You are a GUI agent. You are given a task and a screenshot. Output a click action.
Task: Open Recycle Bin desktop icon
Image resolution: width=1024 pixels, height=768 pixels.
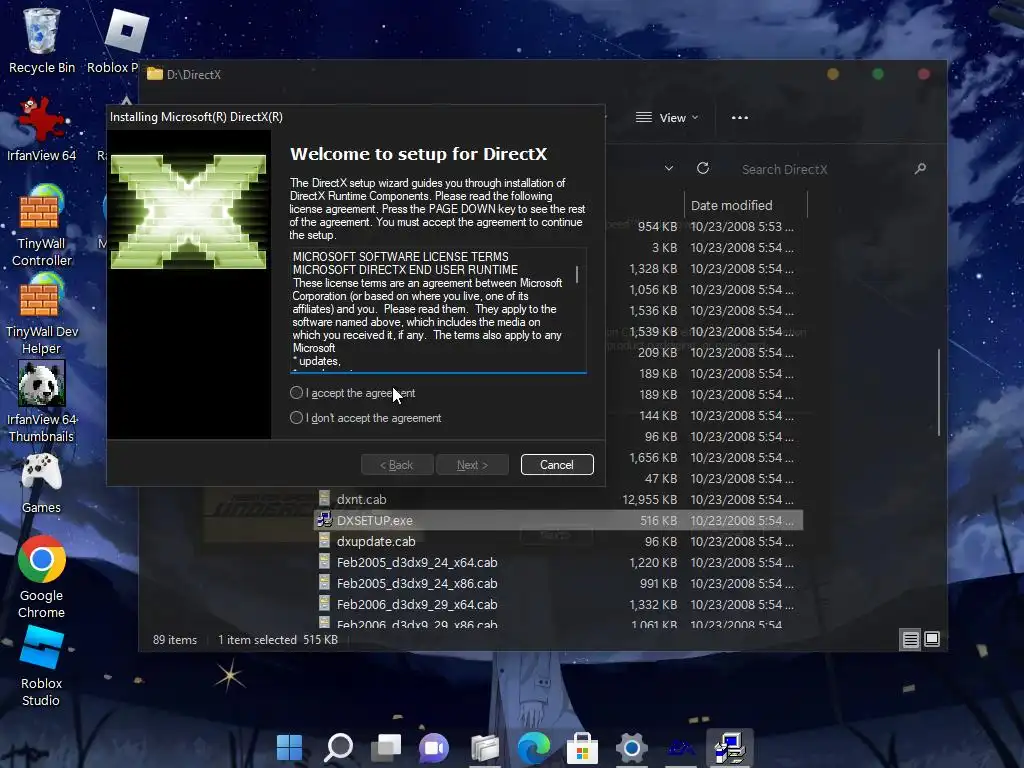click(x=42, y=40)
